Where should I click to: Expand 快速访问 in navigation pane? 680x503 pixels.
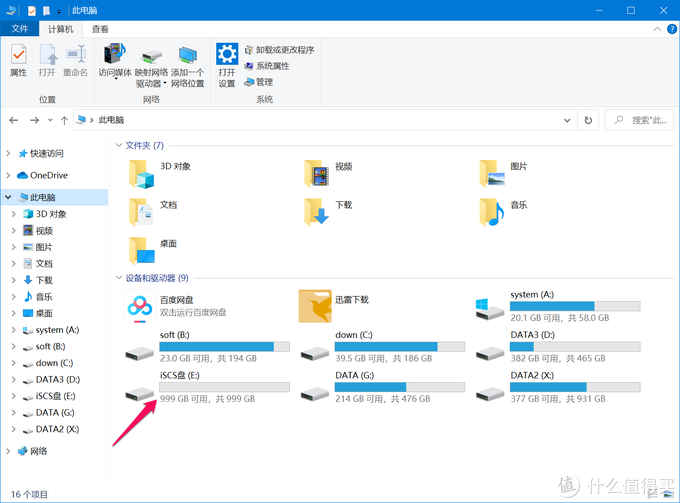(8, 153)
